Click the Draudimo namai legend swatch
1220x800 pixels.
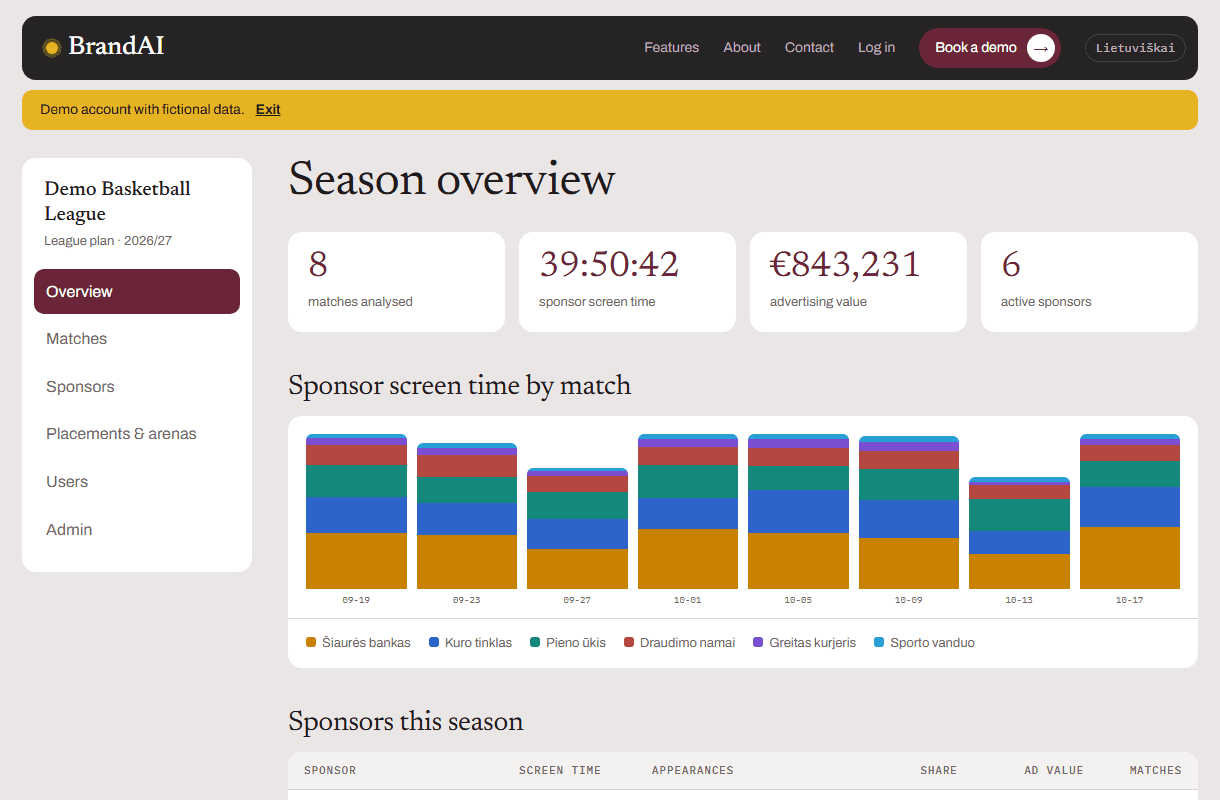629,642
